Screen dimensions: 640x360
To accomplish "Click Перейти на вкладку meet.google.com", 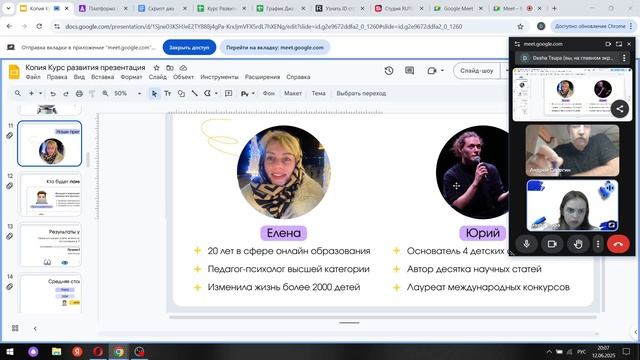I will 275,47.
